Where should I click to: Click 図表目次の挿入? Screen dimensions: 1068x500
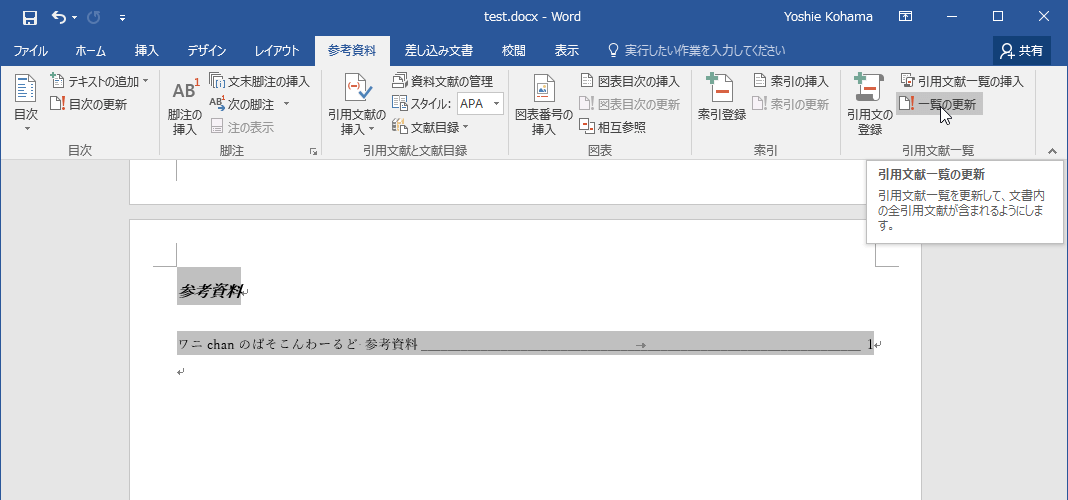[x=630, y=82]
